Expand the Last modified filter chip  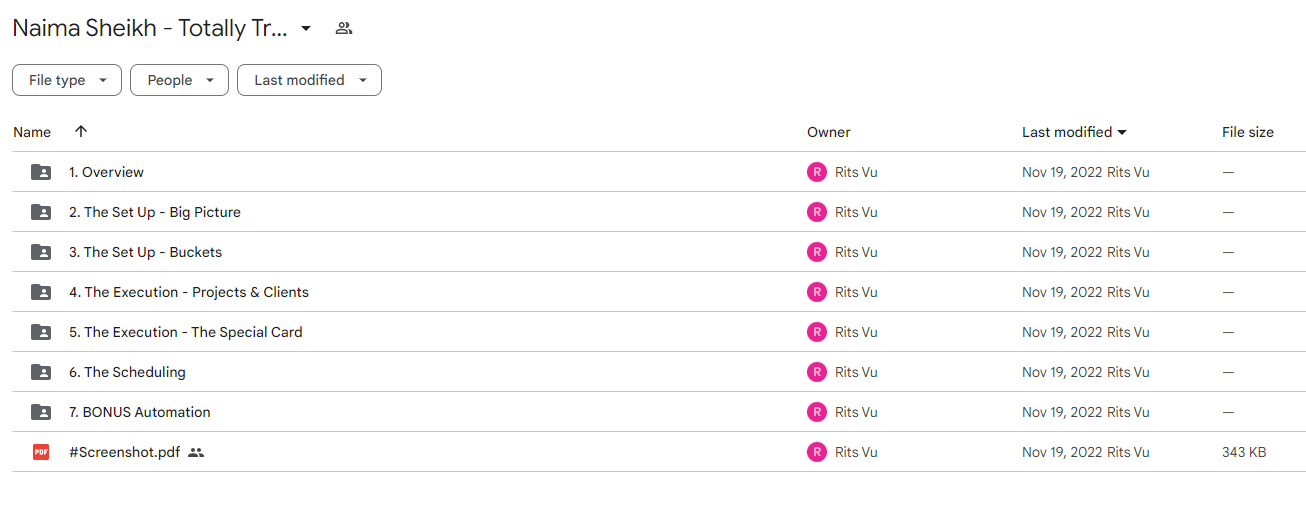(x=309, y=80)
